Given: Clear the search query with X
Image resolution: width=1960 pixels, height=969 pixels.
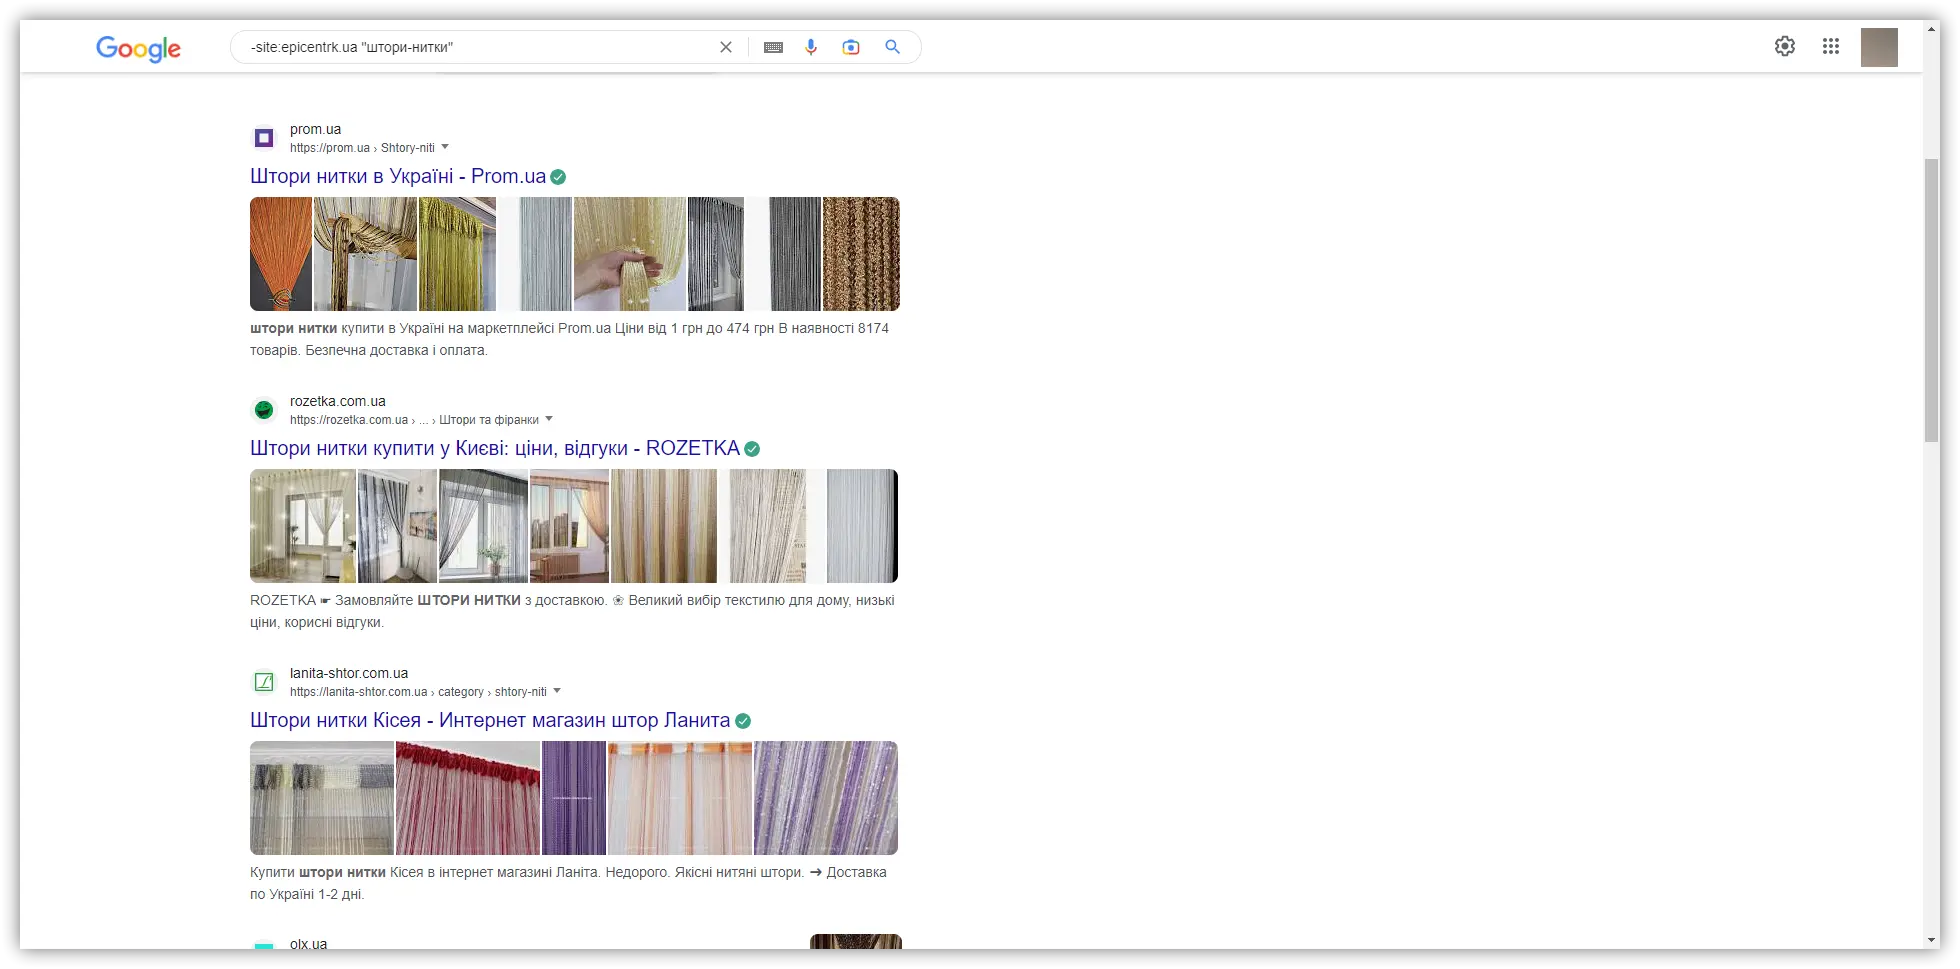Looking at the screenshot, I should coord(726,47).
